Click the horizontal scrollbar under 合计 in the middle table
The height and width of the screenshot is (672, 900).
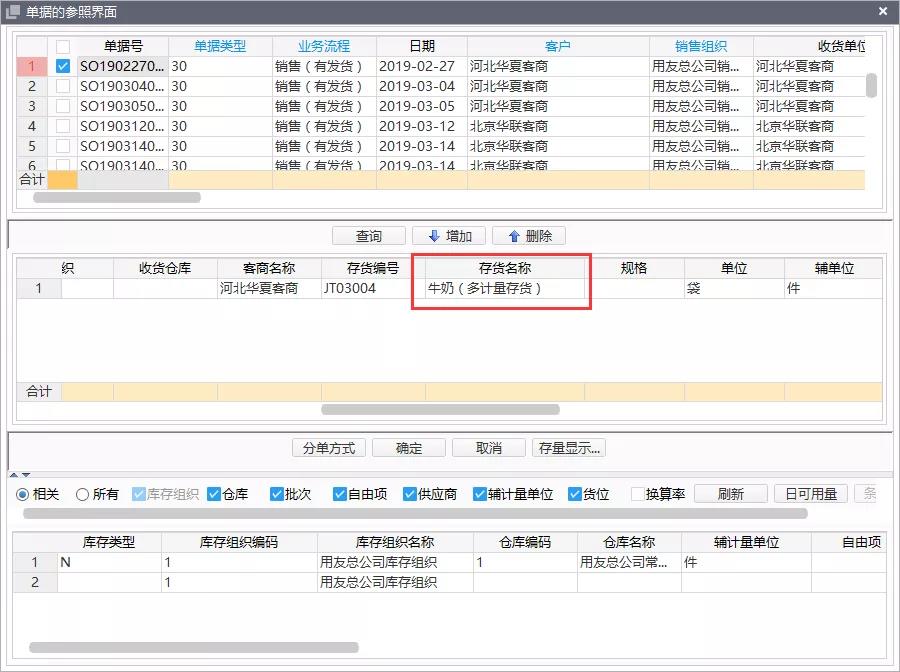pyautogui.click(x=440, y=409)
